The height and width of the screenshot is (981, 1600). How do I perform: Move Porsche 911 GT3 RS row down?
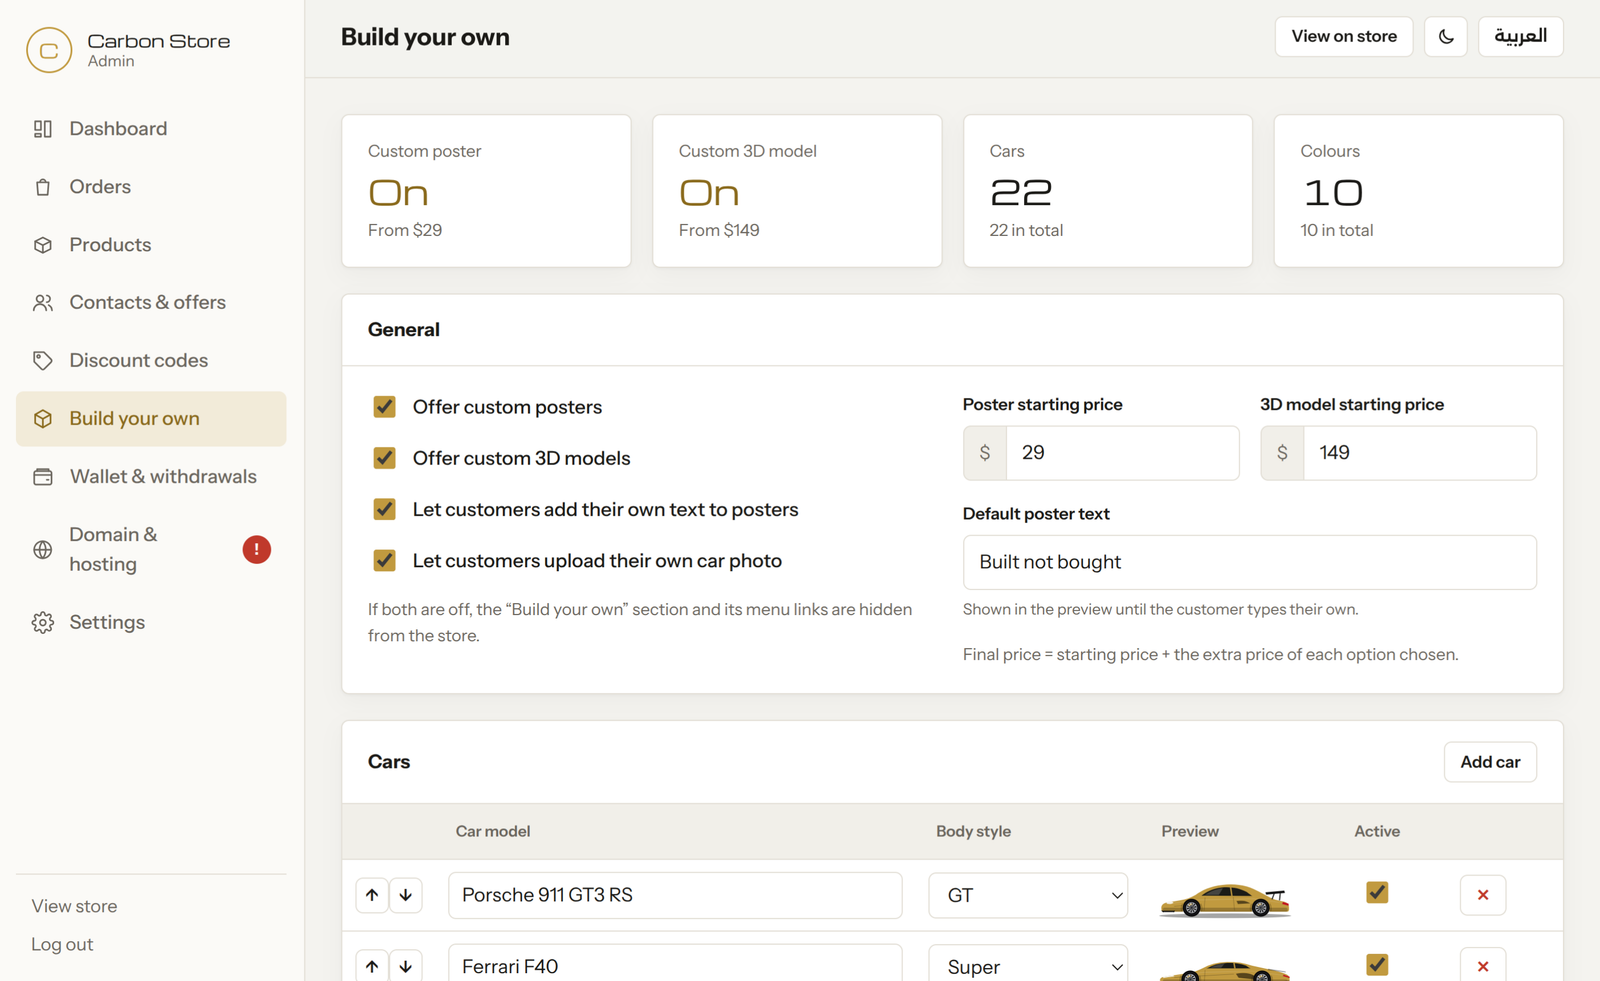pos(406,895)
